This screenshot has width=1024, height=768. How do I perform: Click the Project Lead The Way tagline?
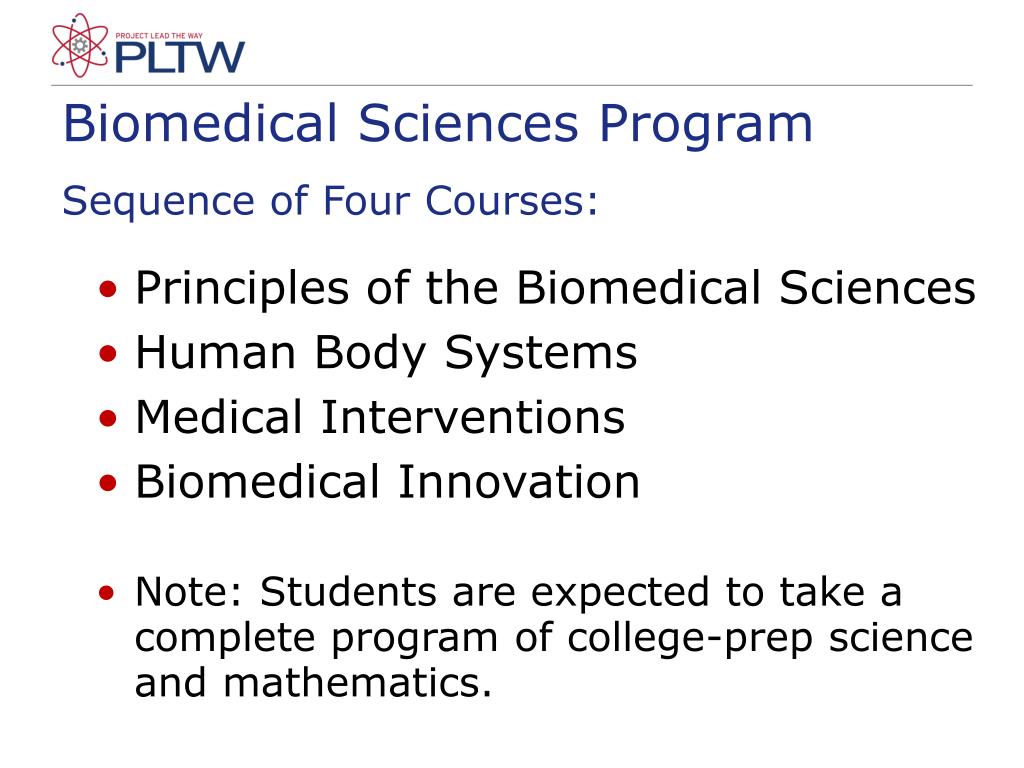(159, 35)
